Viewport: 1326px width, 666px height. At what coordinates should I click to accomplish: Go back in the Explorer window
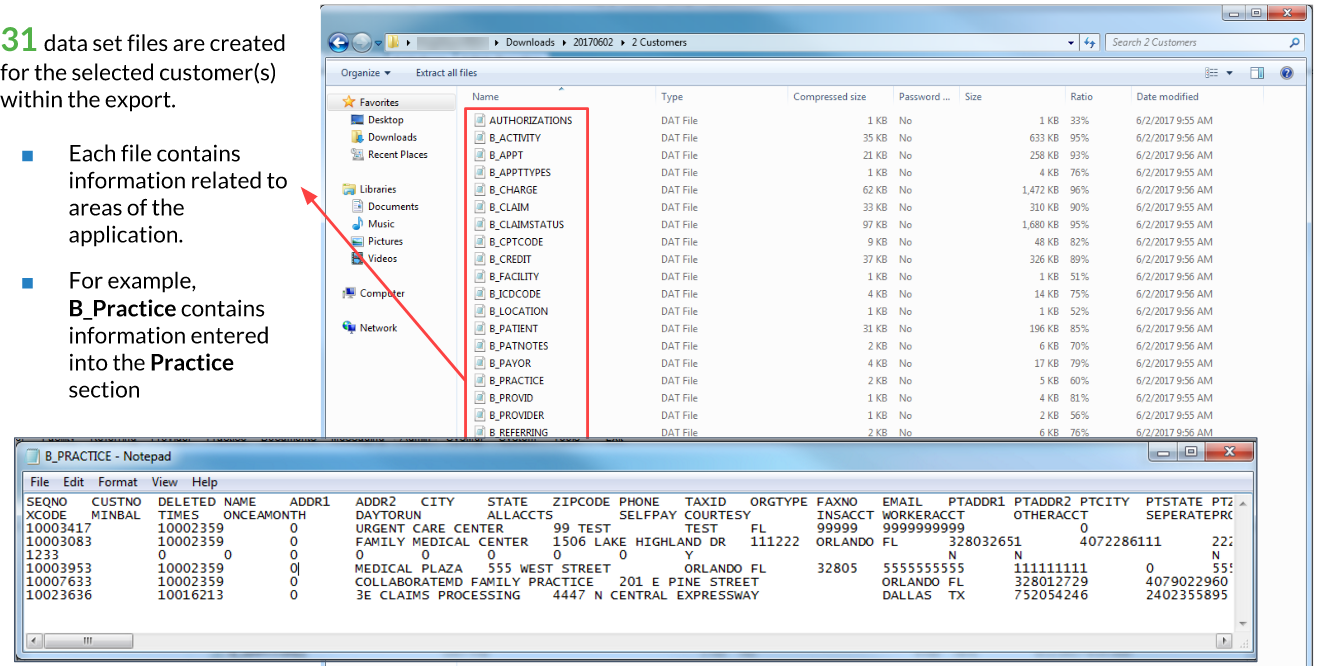[x=340, y=42]
